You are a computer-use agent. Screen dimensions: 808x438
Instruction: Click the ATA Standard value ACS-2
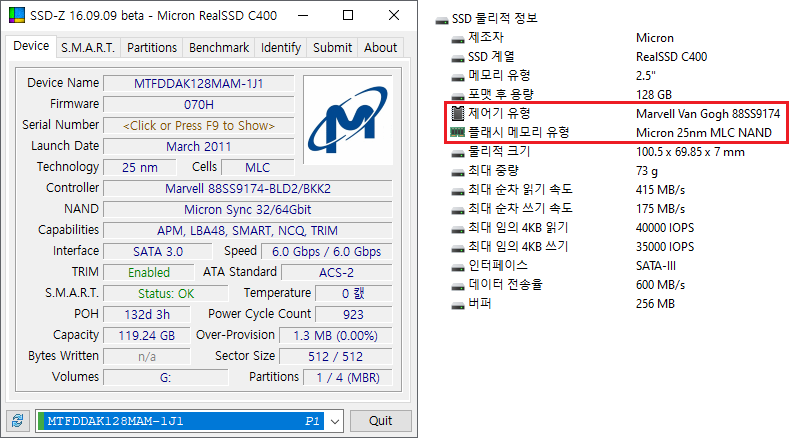point(336,273)
